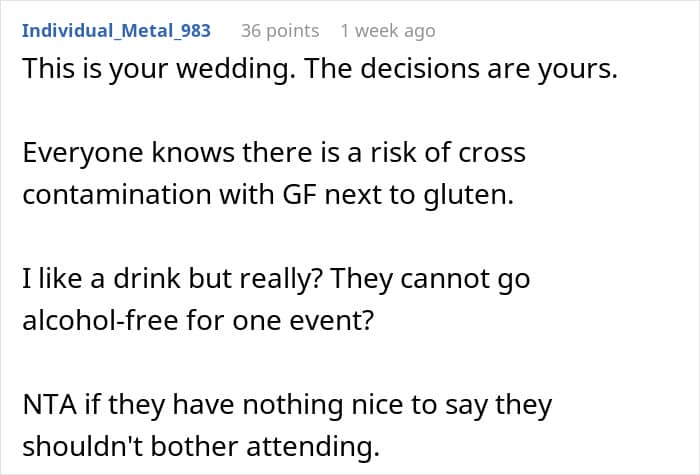Click the word 'Everyone' in the comment

coord(80,153)
